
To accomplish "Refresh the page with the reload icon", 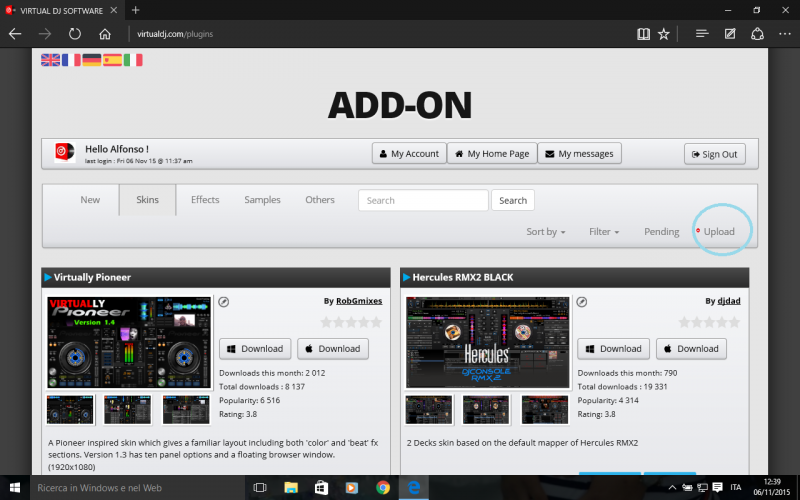I will [75, 34].
